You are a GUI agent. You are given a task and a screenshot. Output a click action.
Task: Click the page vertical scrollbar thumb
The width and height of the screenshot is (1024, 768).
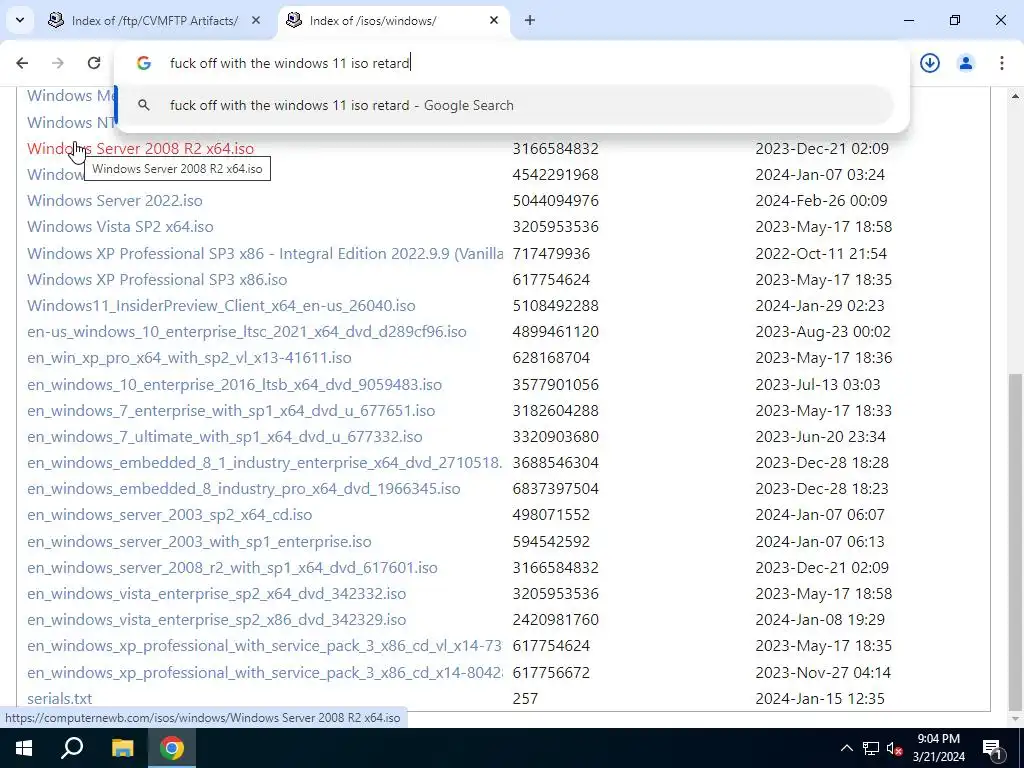[x=1016, y=540]
